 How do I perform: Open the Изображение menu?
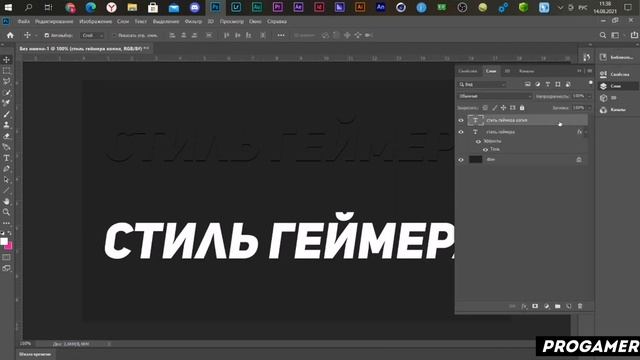tap(96, 21)
